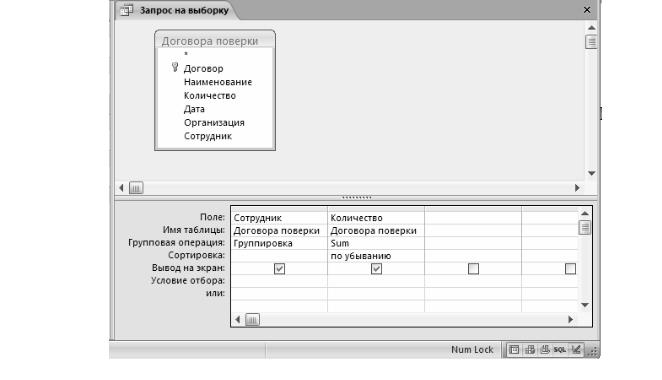Check display checkbox in third grid column

(473, 269)
